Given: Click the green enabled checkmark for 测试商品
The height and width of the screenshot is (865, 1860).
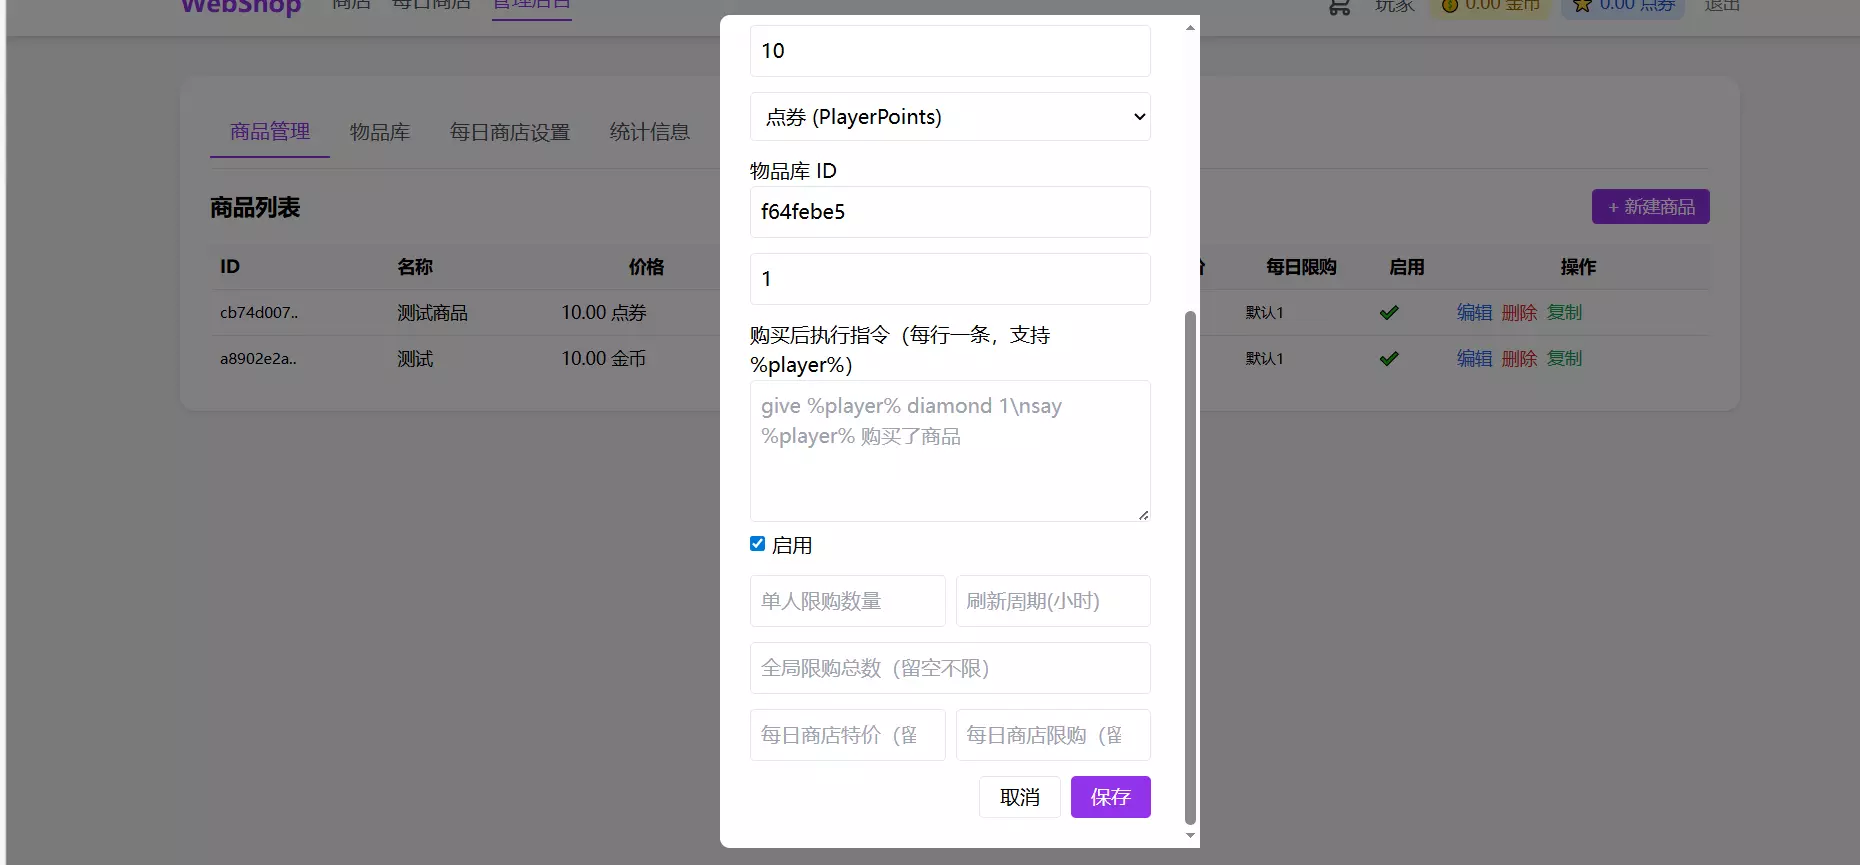Looking at the screenshot, I should (1389, 313).
